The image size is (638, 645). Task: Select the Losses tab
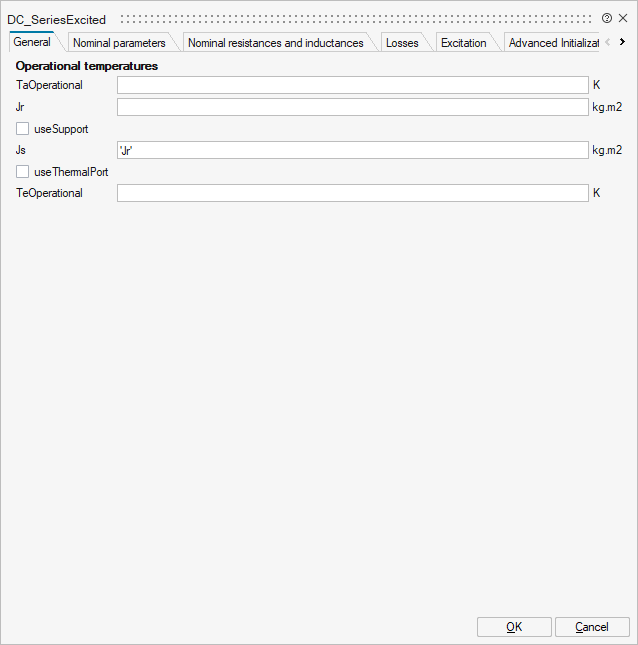point(402,43)
